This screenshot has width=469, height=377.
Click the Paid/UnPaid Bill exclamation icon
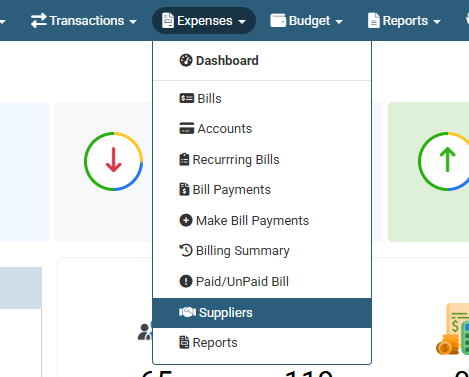tap(186, 281)
